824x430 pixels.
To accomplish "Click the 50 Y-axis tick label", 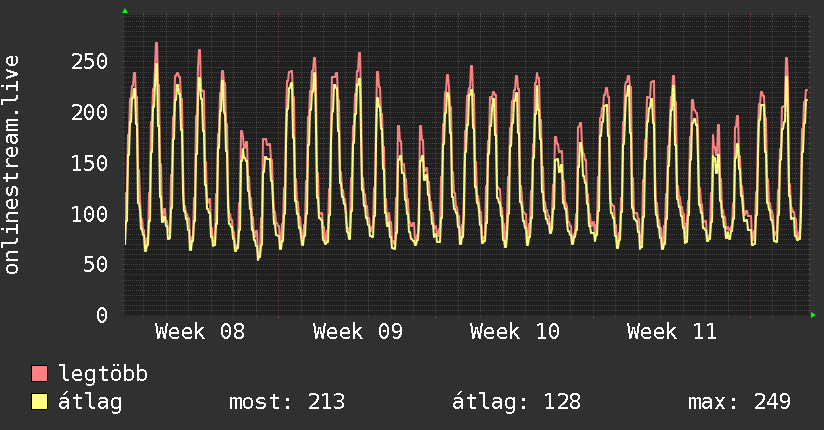I will tap(95, 265).
